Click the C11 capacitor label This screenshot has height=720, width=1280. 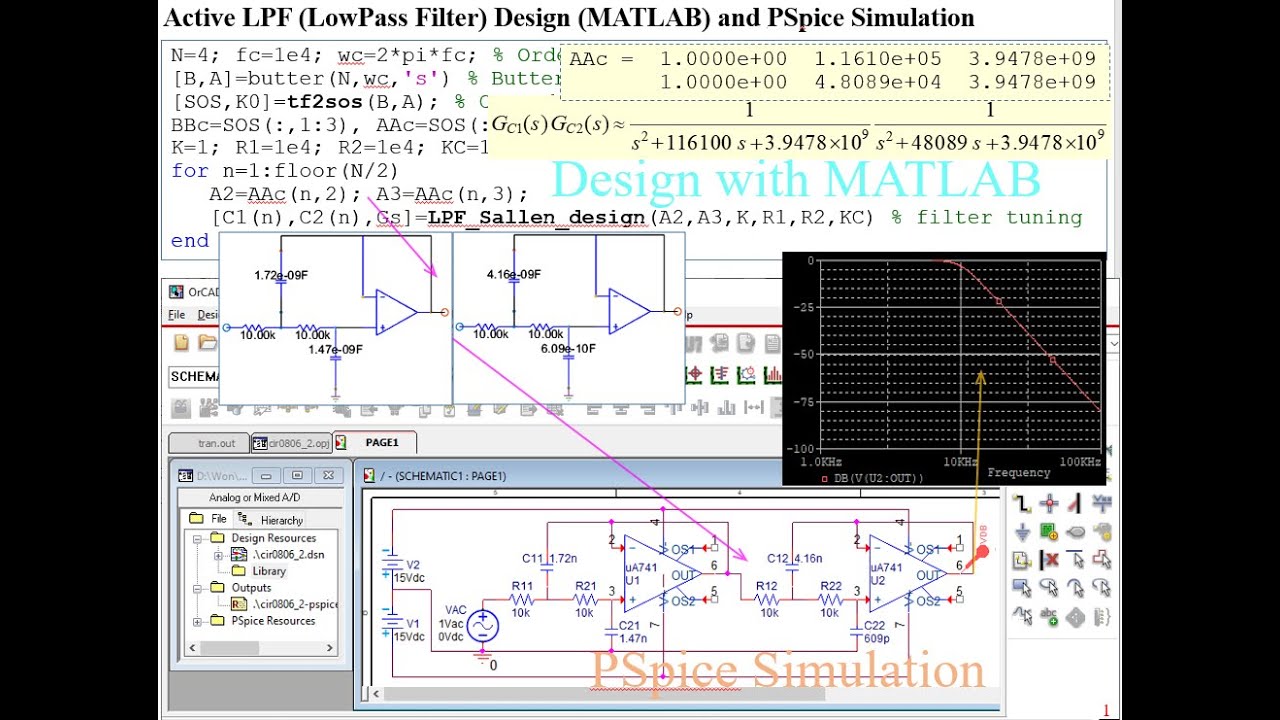pos(532,558)
